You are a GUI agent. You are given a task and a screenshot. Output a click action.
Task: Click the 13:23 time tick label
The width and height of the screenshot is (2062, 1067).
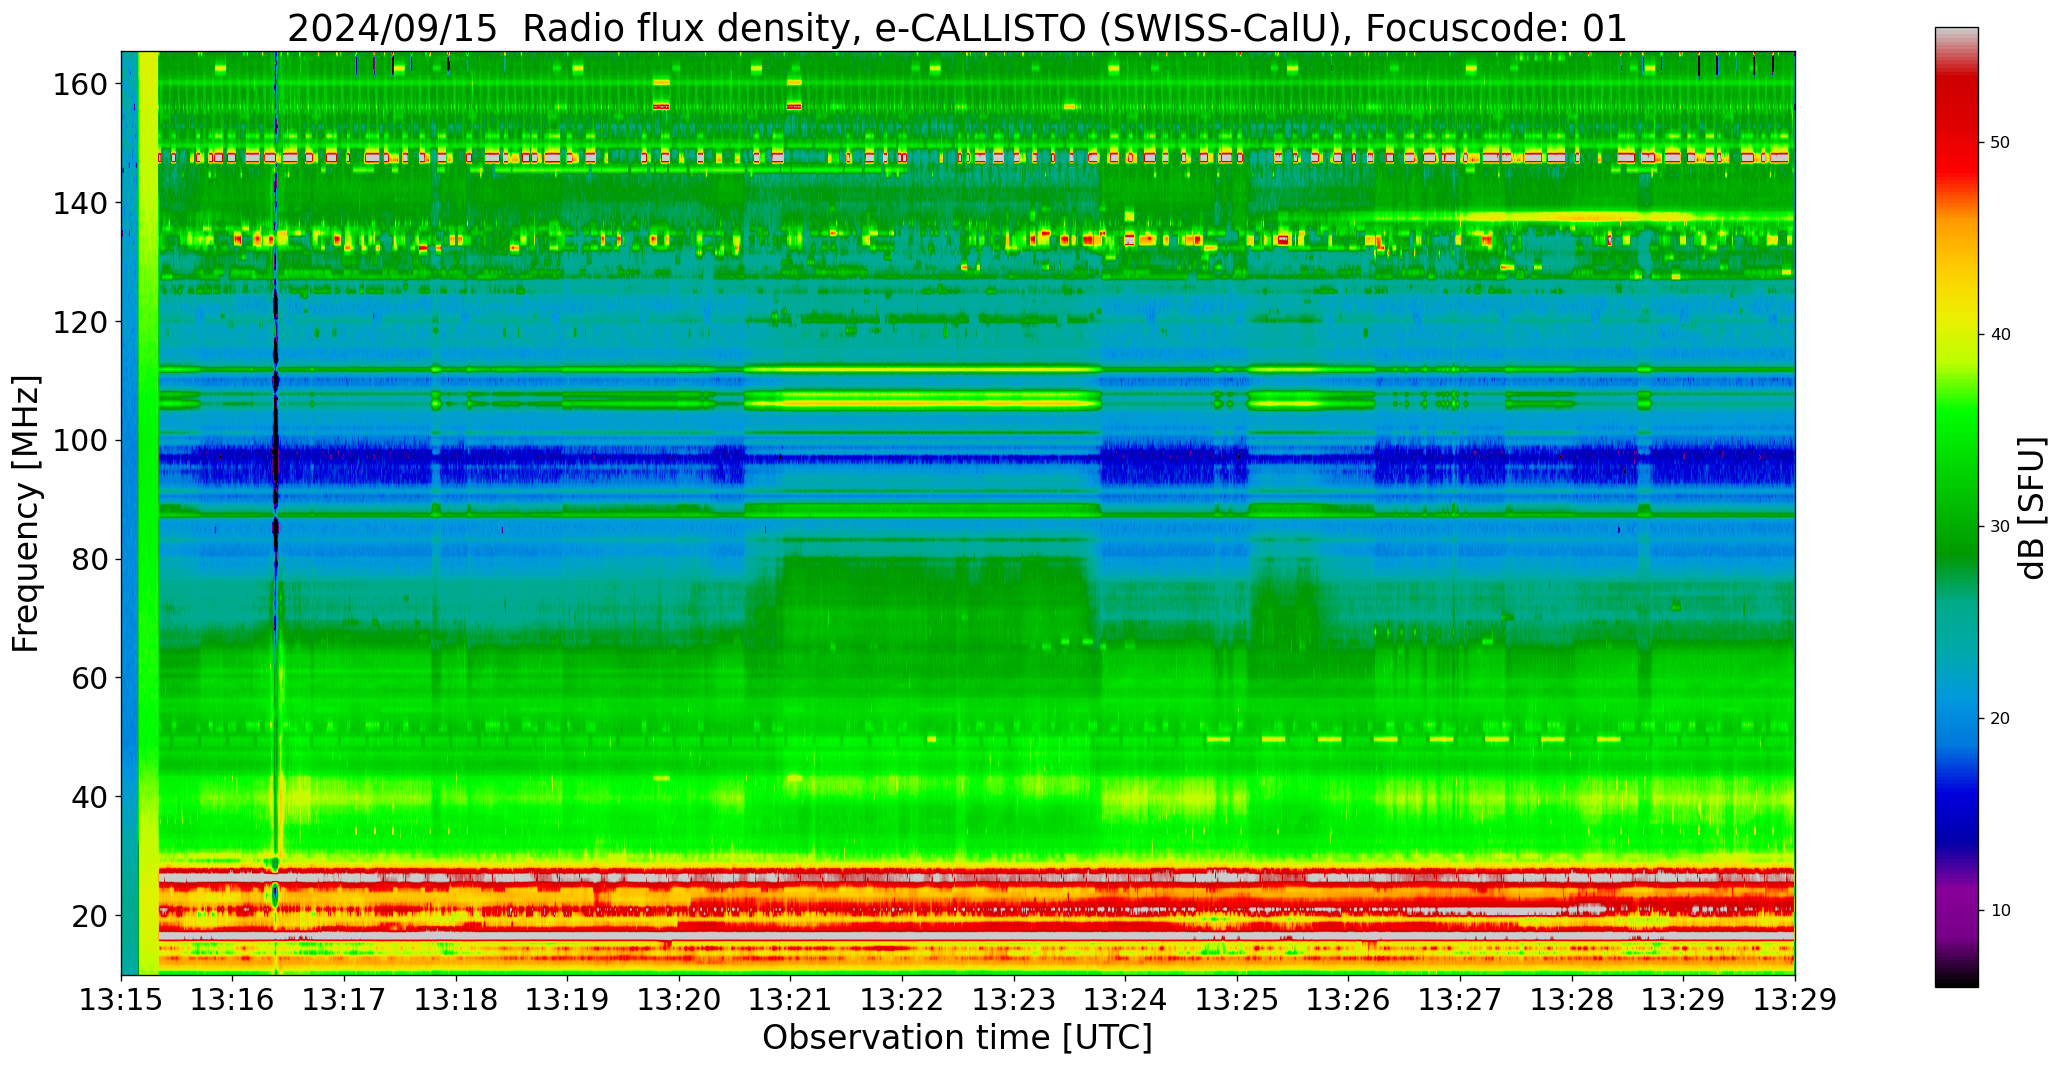(1014, 1000)
